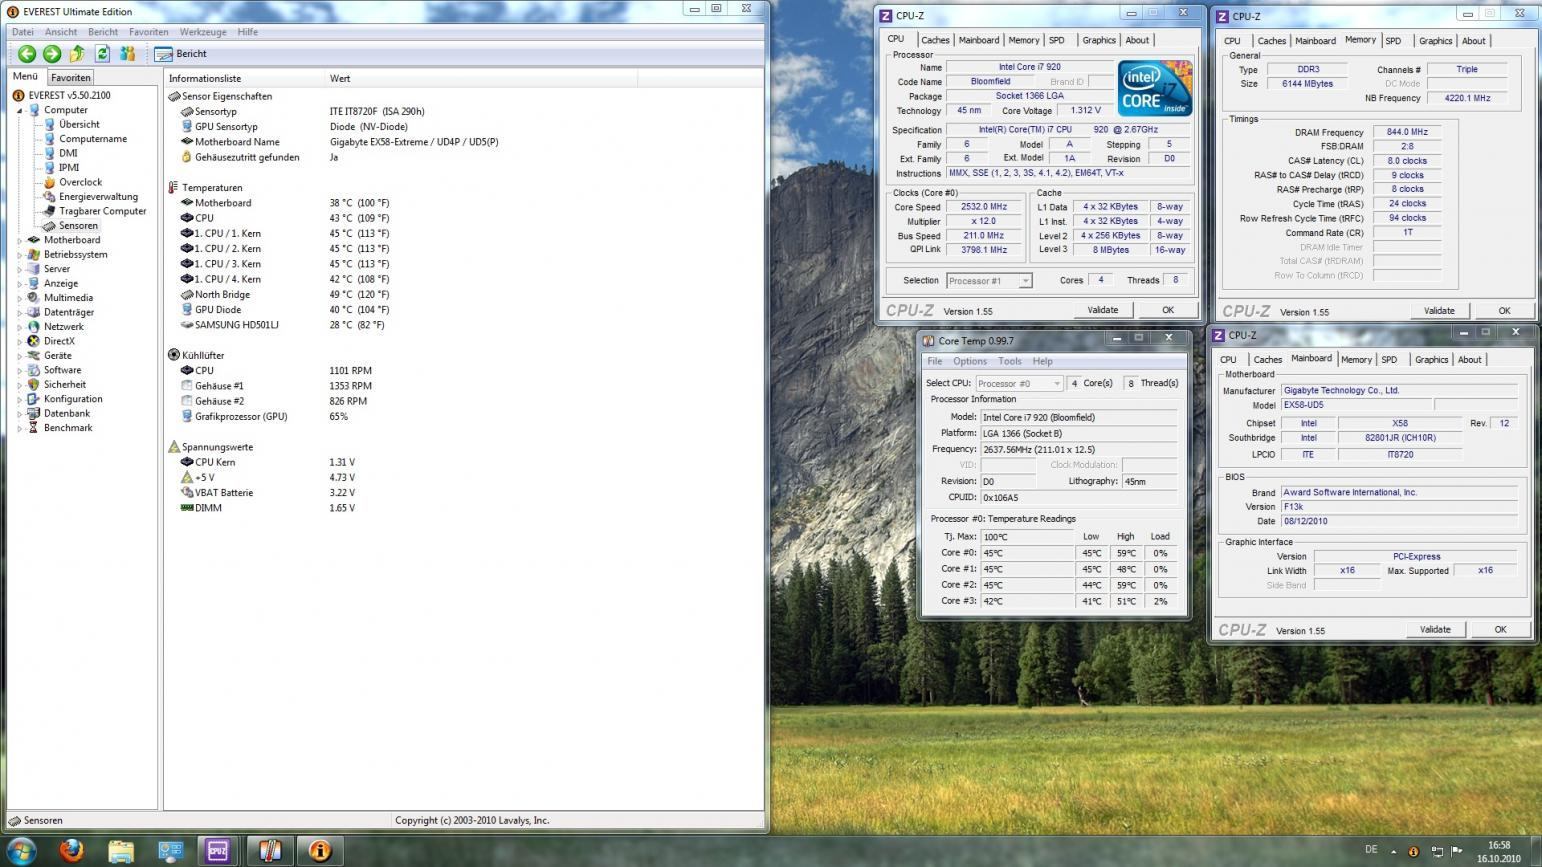Open the Processor #1 selection dropdown in CPU-Z

(x=988, y=281)
